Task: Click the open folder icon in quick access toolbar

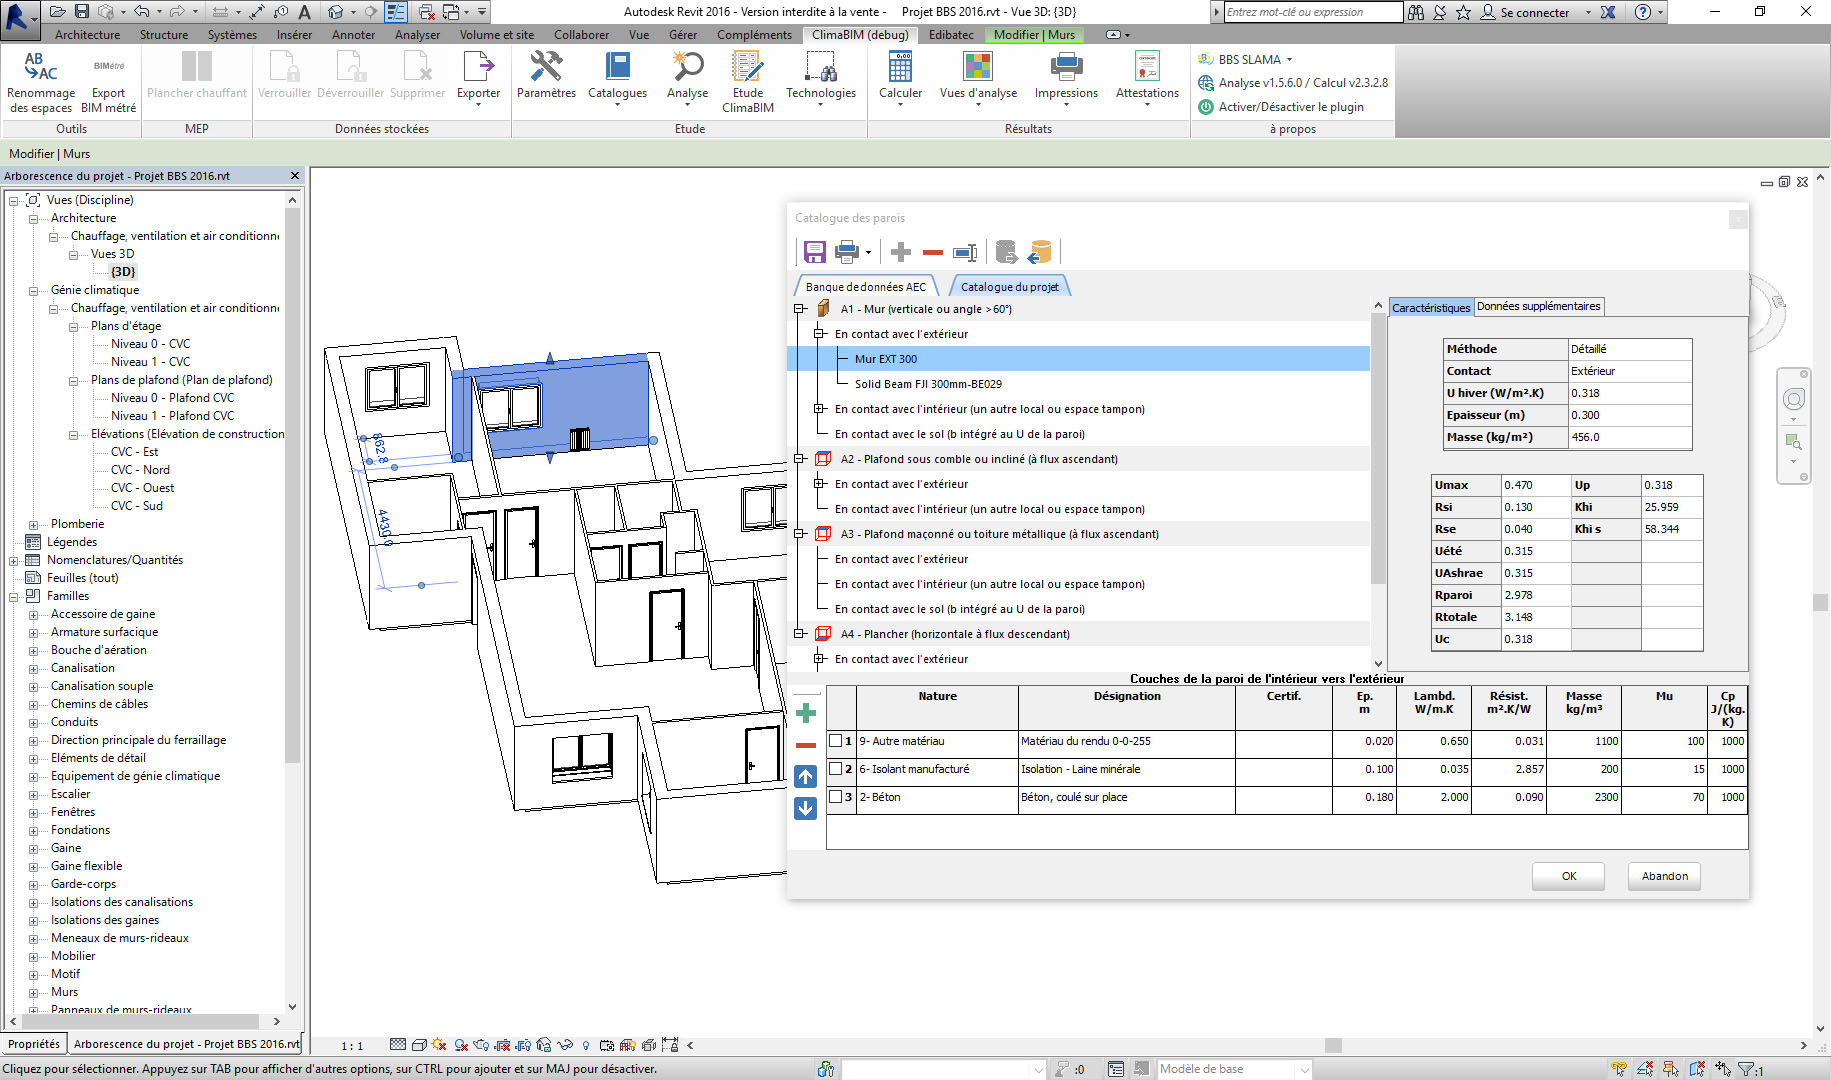Action: click(x=57, y=12)
